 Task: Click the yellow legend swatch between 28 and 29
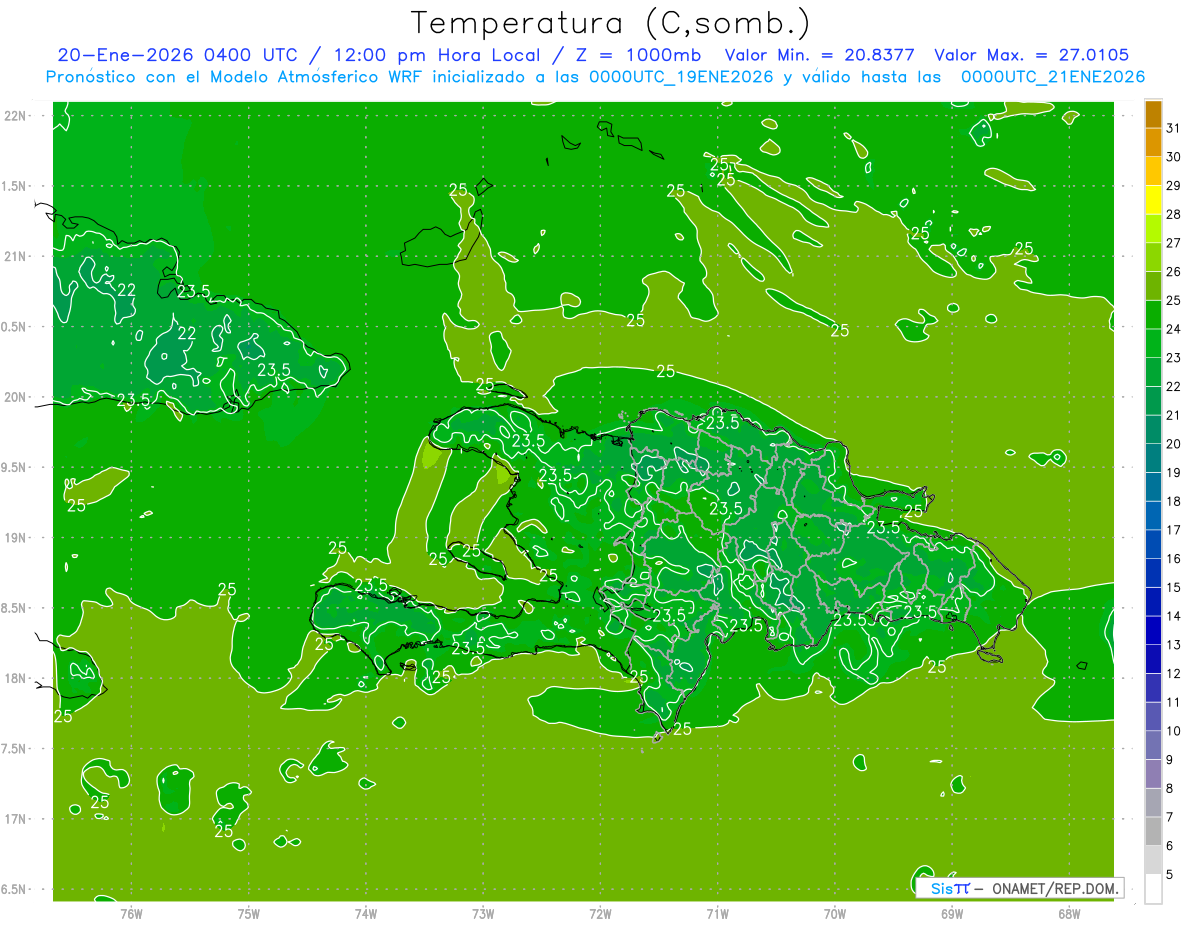pyautogui.click(x=1153, y=200)
